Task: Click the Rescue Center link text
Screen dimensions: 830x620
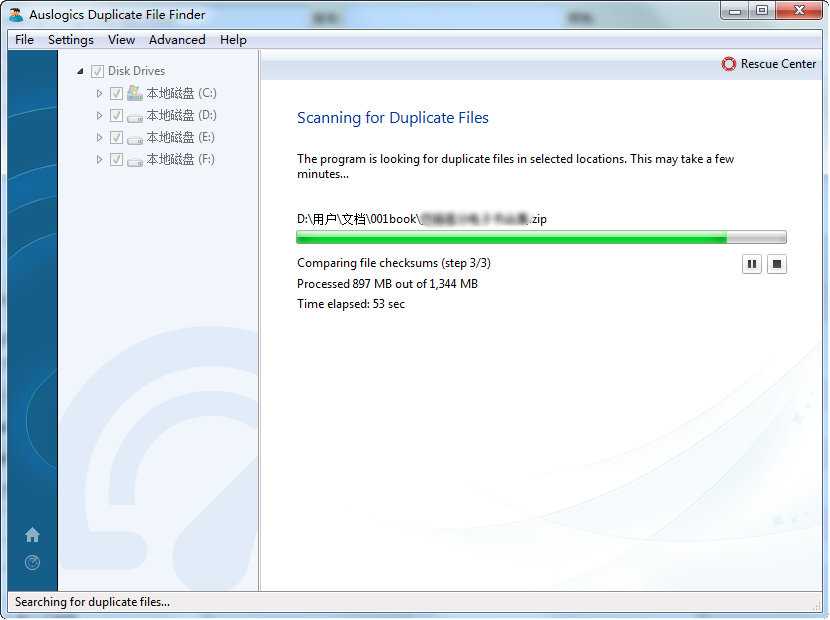Action: (778, 64)
